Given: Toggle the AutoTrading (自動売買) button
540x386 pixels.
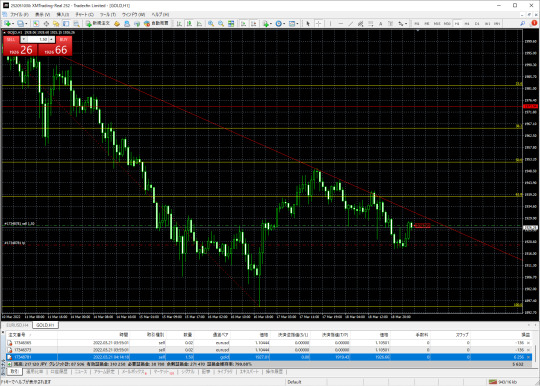Looking at the screenshot, I should click(157, 23).
